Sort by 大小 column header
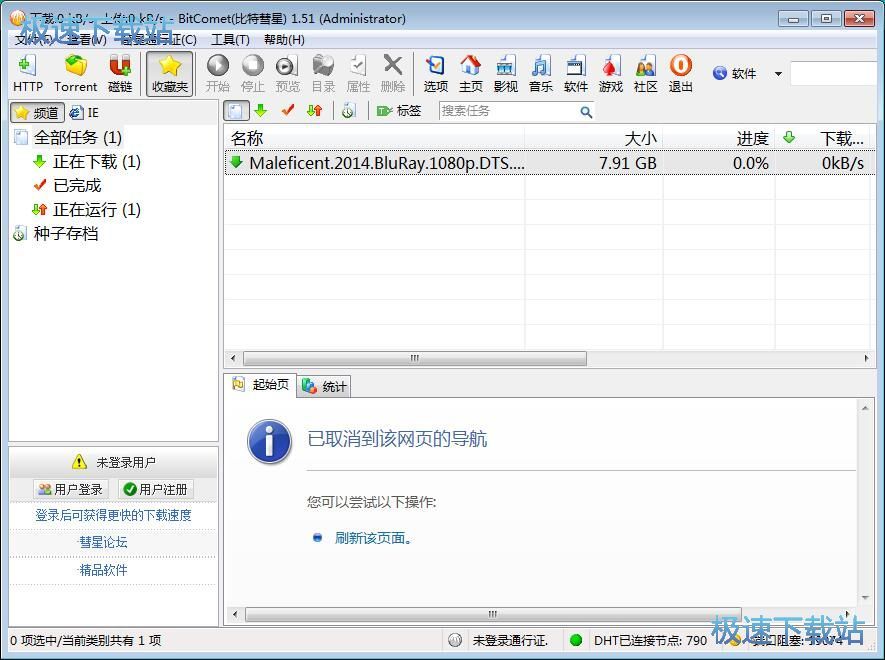 tap(593, 138)
